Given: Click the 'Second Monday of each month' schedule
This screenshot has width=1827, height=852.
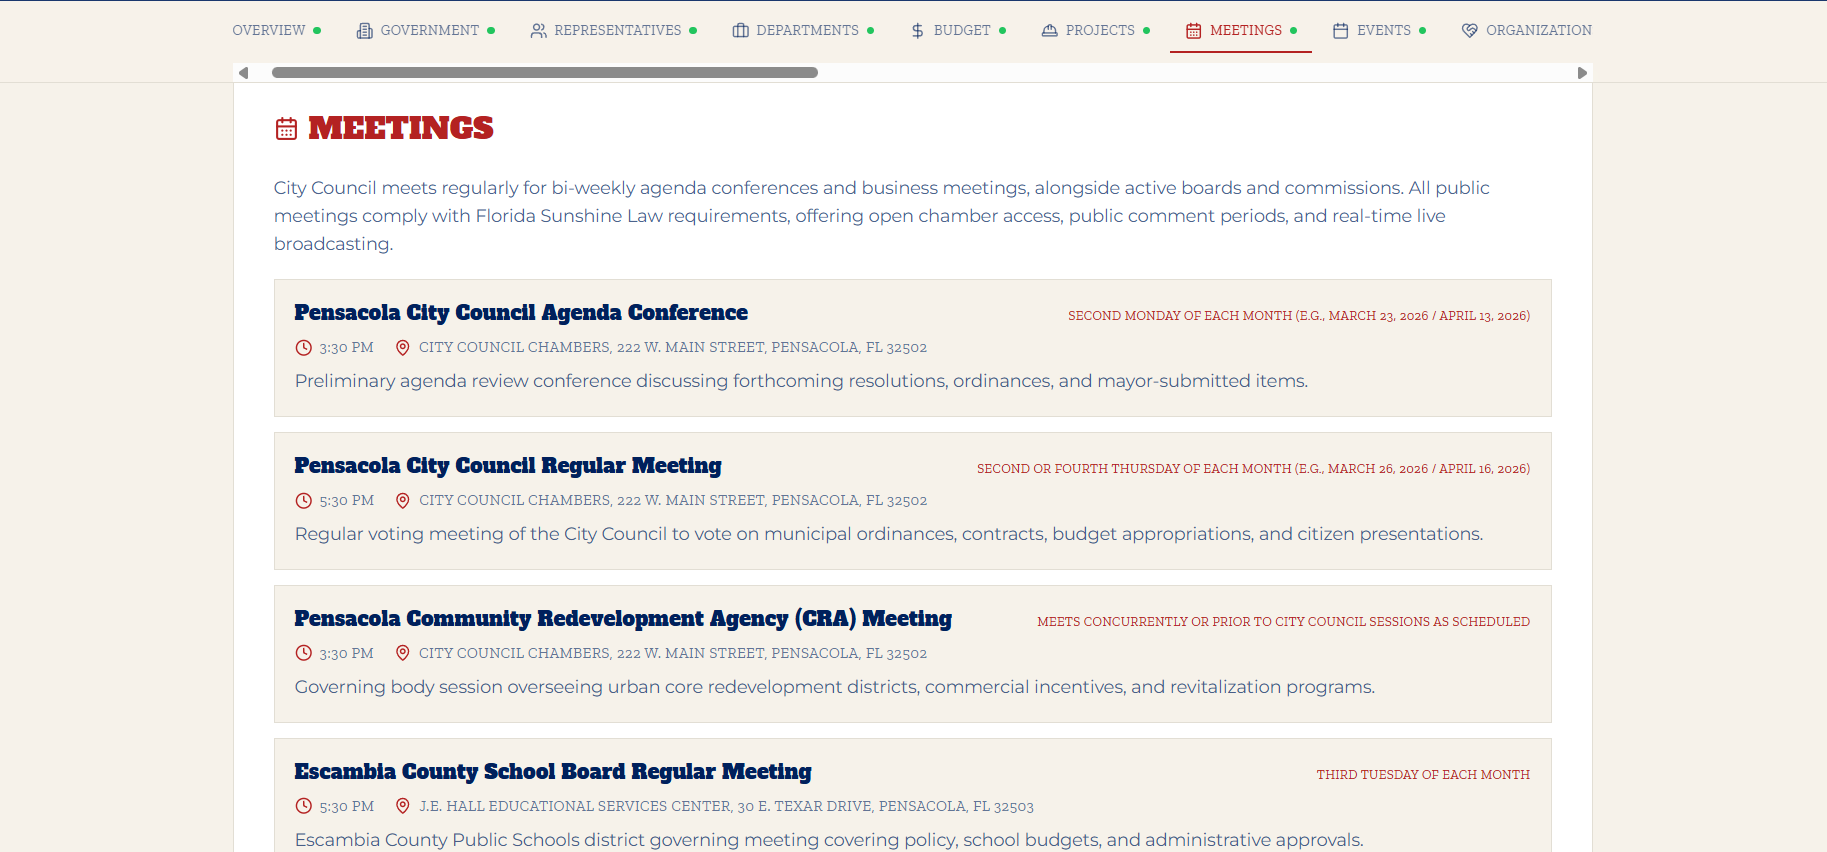Looking at the screenshot, I should (x=1299, y=316).
